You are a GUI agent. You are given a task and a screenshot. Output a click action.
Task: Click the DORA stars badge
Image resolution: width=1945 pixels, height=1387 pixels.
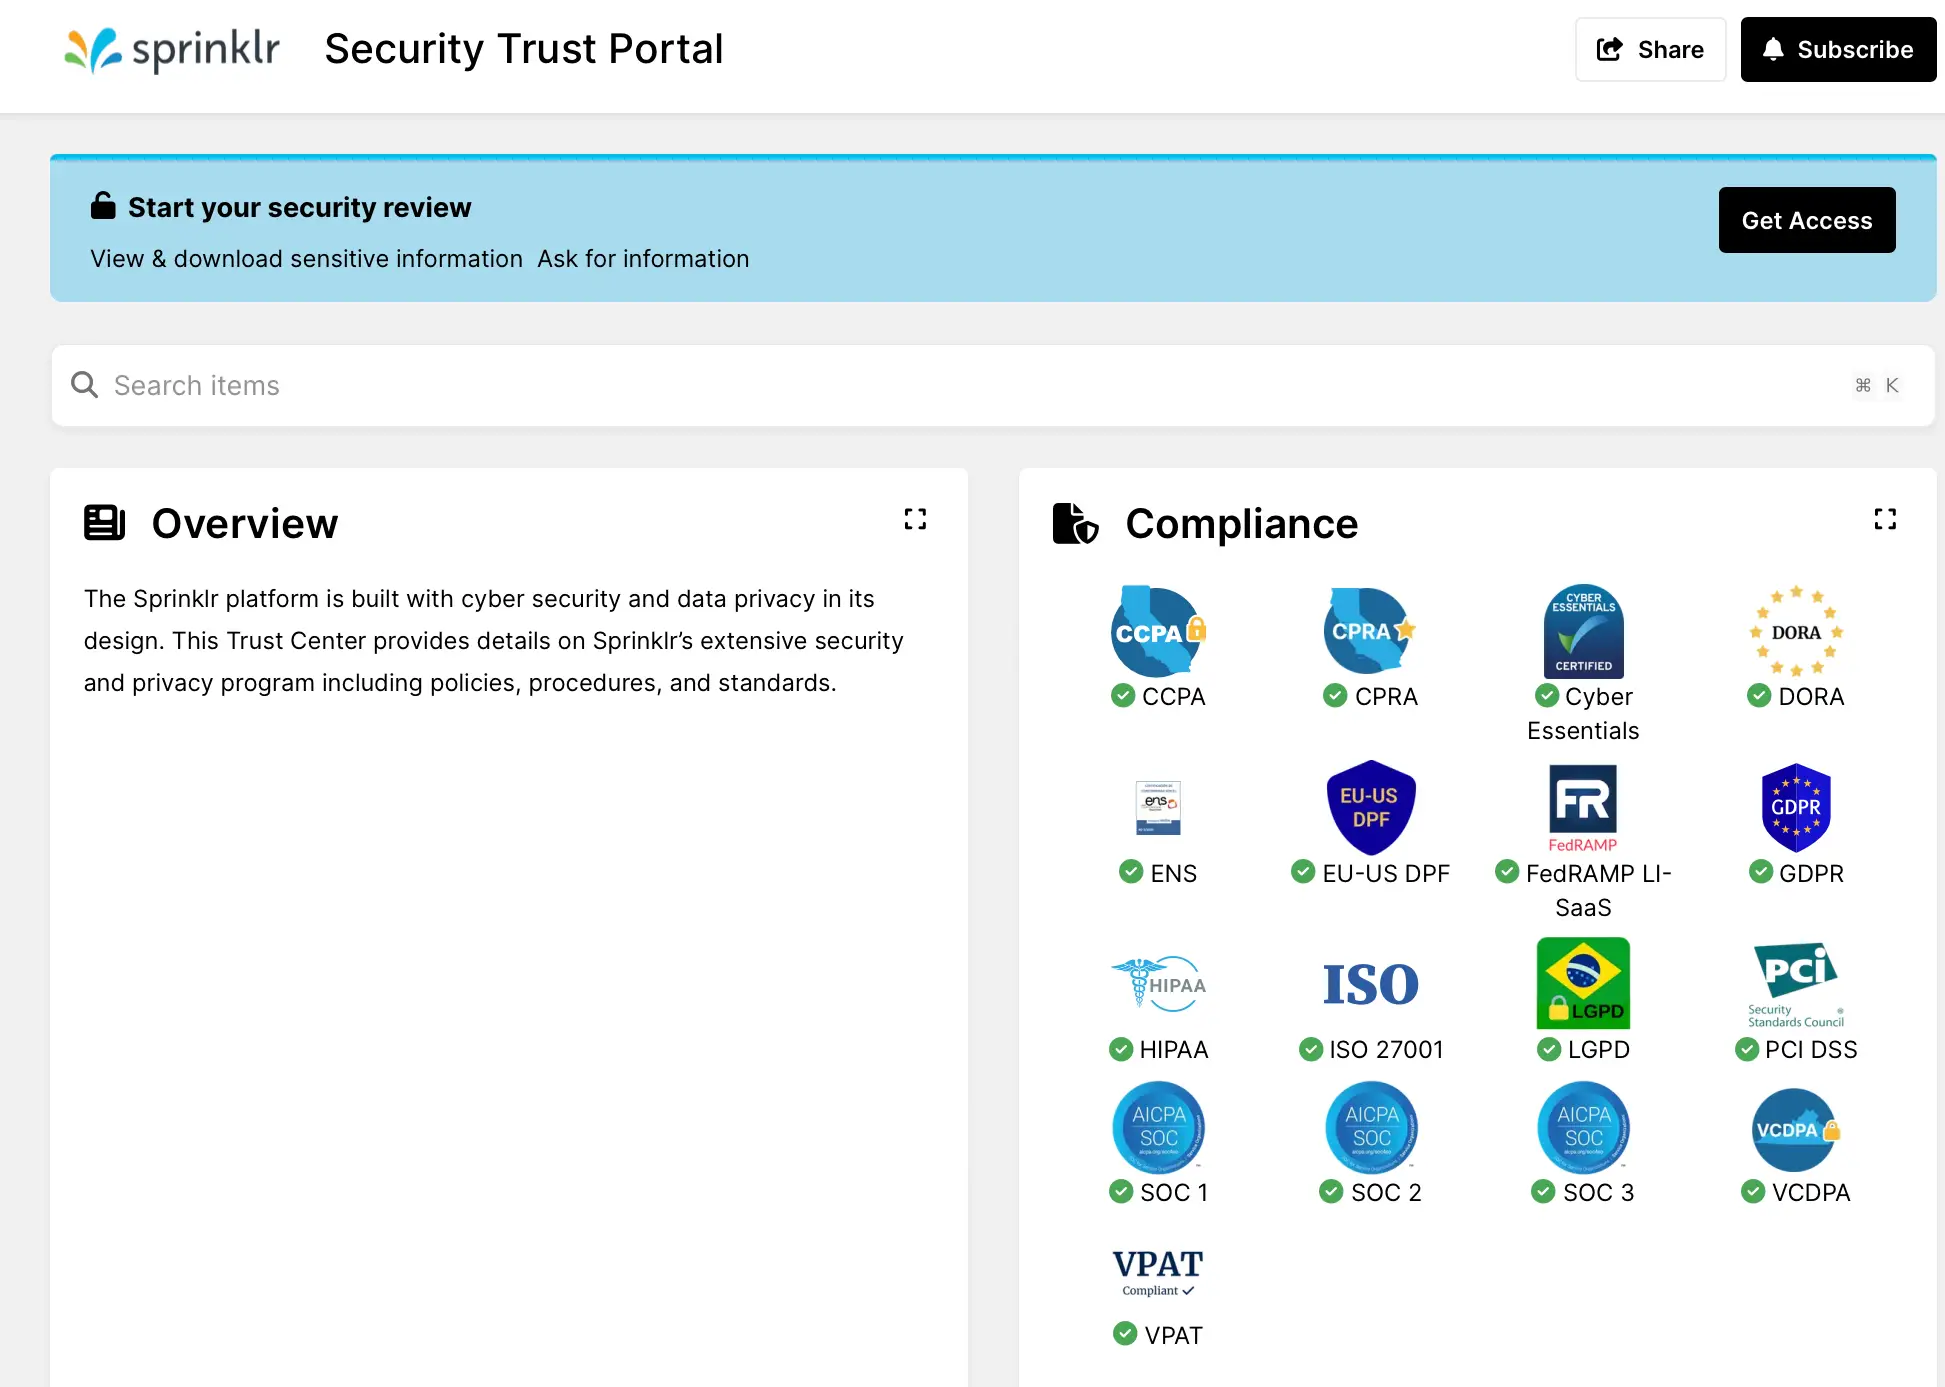(1795, 631)
